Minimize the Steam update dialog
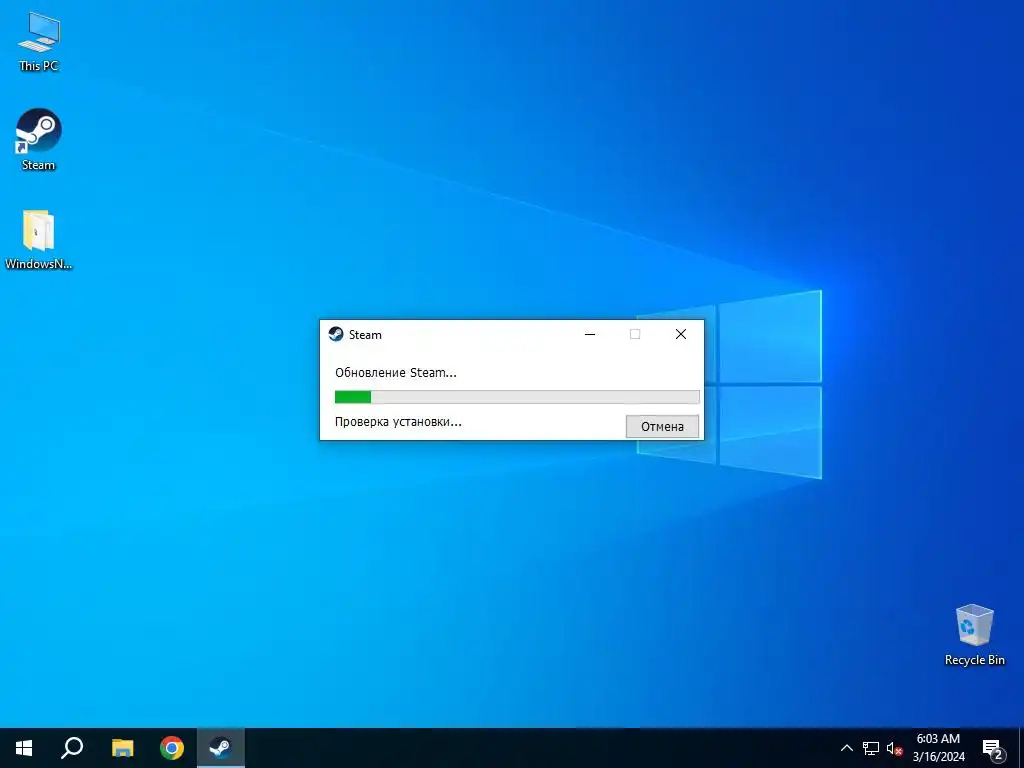1024x768 pixels. (x=590, y=334)
